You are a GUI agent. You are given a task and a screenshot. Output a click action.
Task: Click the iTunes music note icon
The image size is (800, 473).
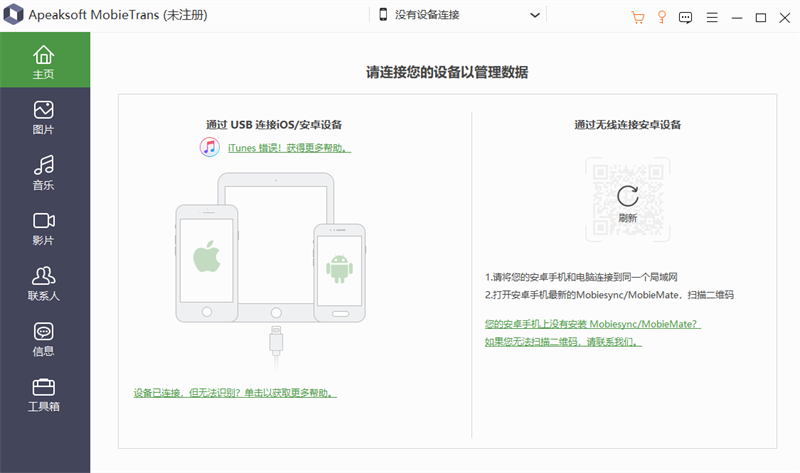point(210,147)
